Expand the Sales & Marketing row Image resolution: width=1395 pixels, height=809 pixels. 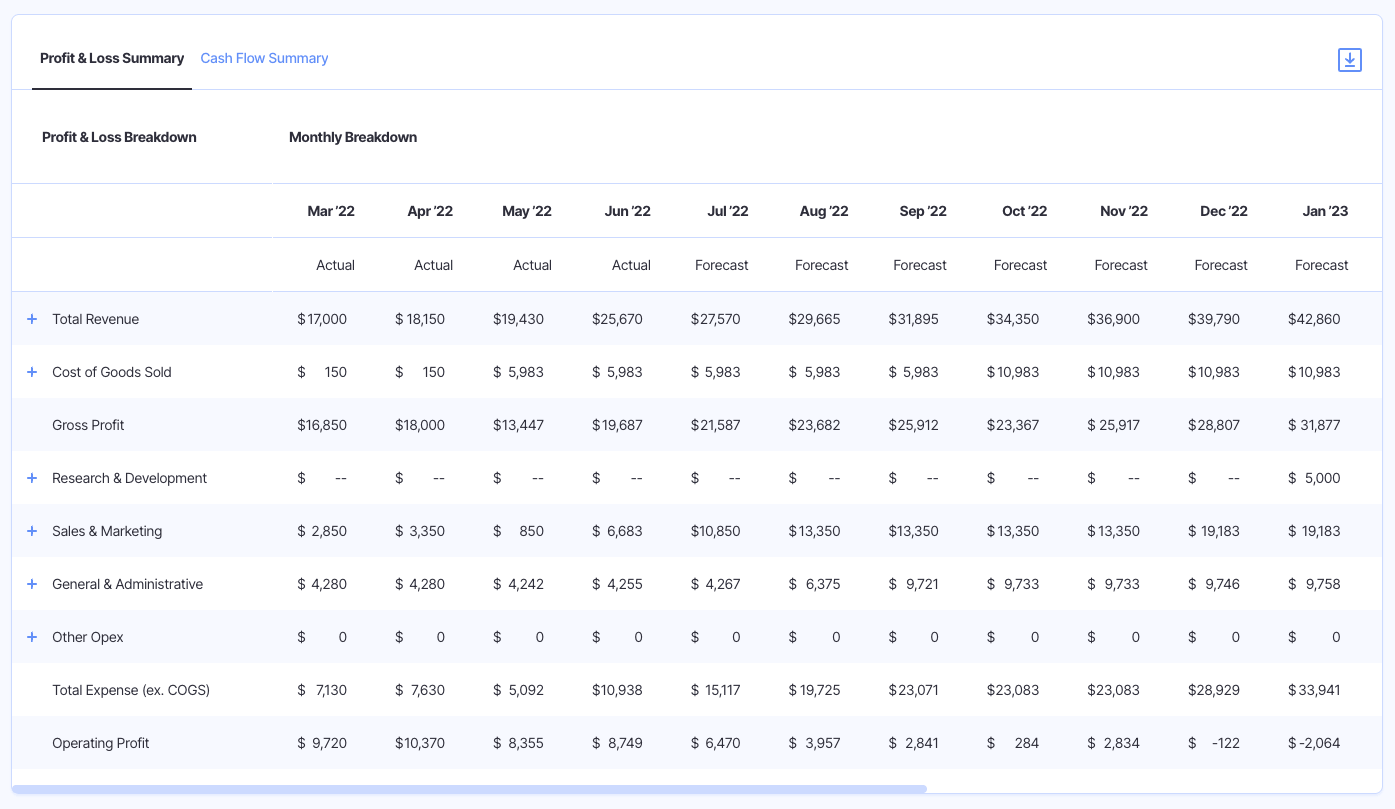[x=31, y=530]
